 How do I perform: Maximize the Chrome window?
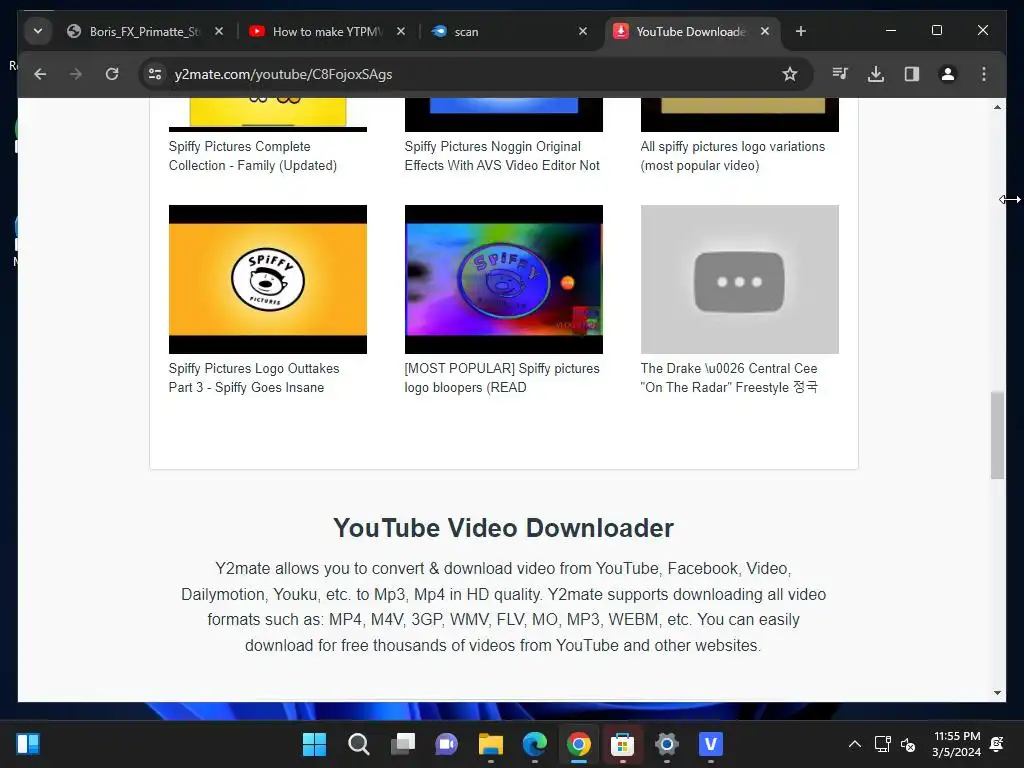pos(936,31)
